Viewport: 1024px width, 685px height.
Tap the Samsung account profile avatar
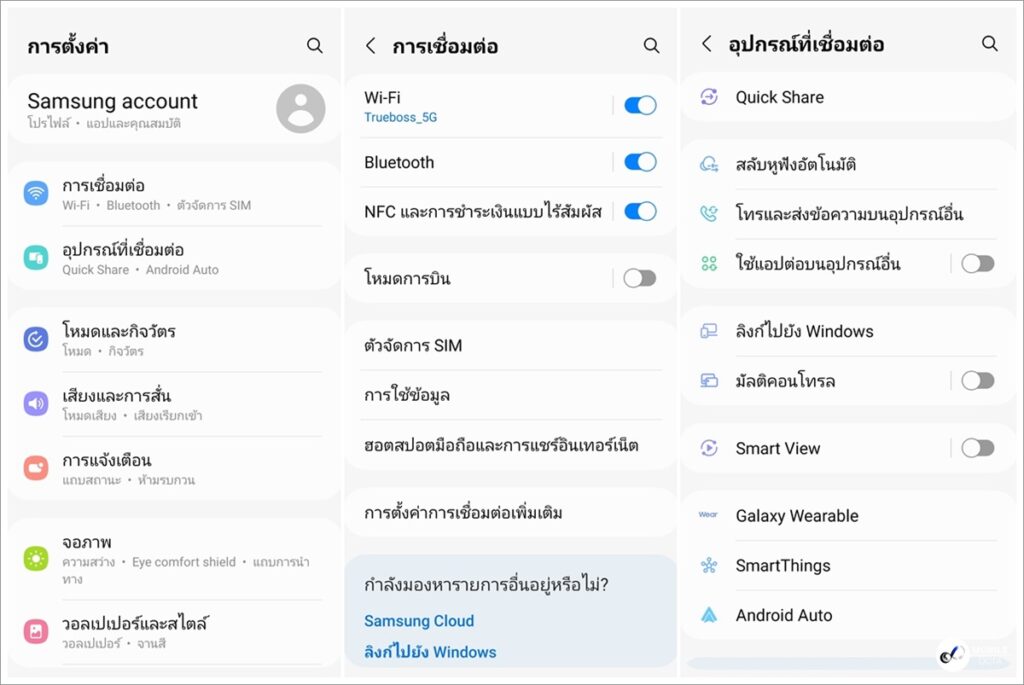coord(300,109)
